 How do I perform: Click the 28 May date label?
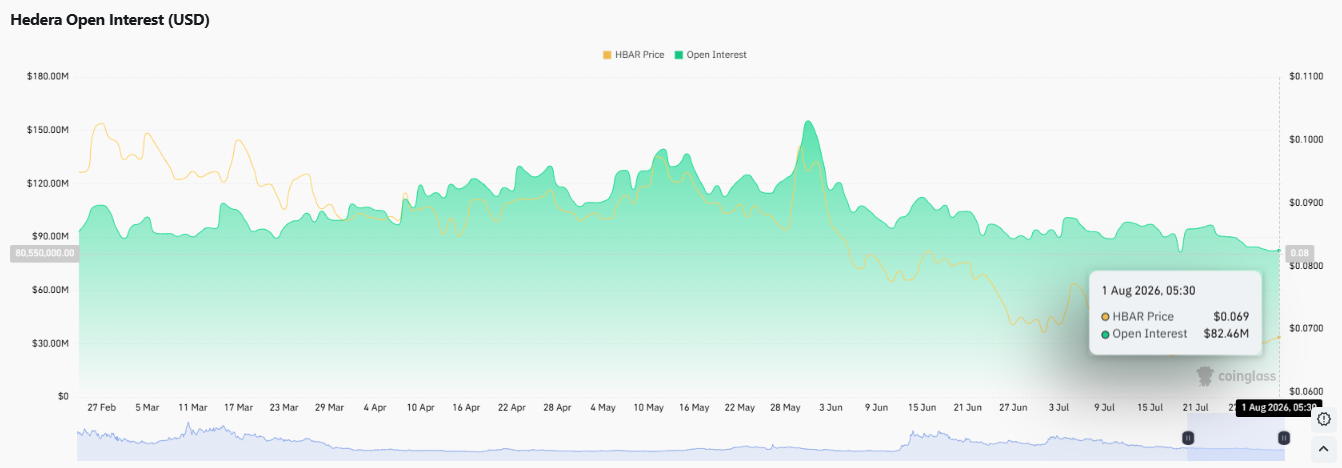tap(785, 408)
